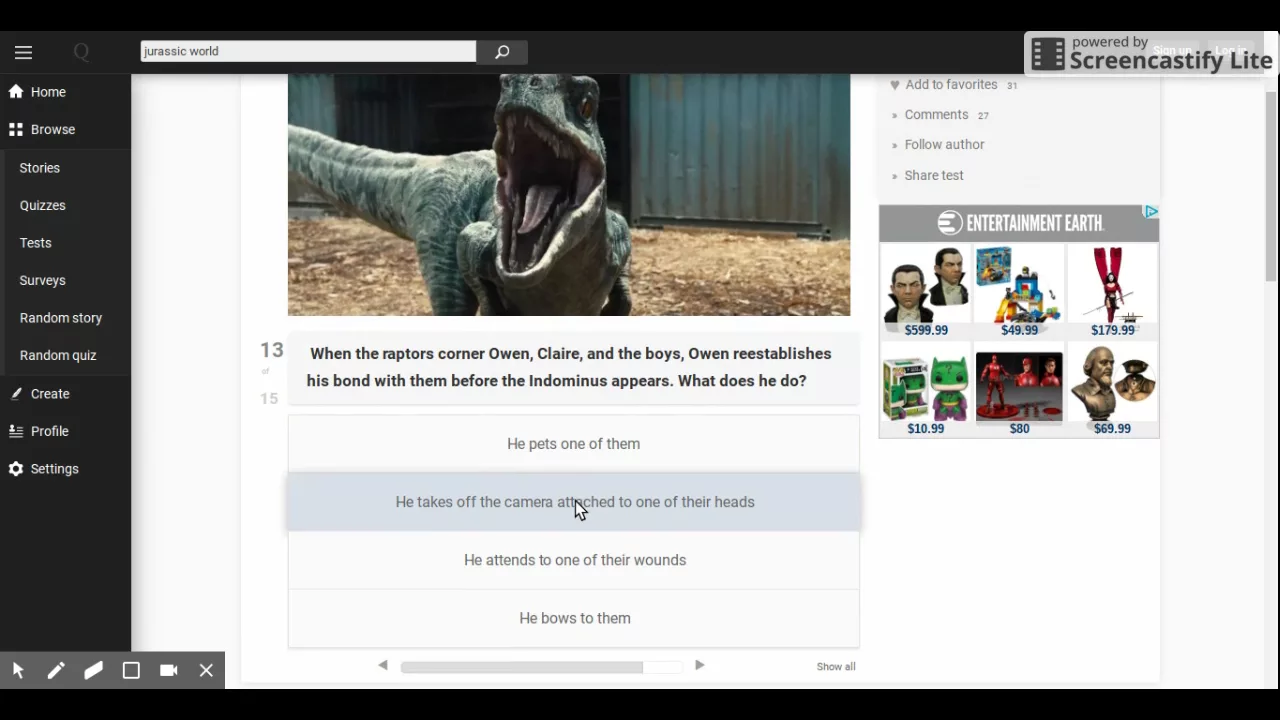The width and height of the screenshot is (1280, 720).
Task: Go to next question arrow
Action: [699, 665]
